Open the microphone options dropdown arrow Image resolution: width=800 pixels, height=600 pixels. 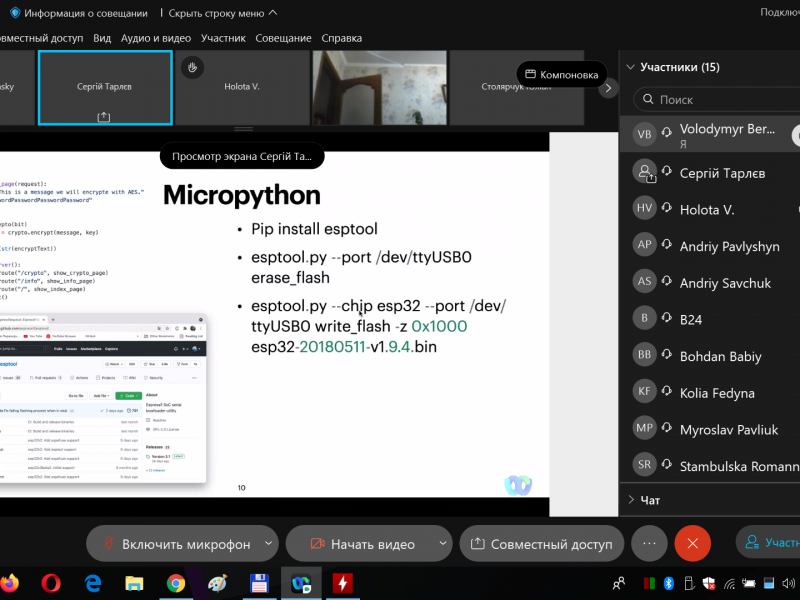[x=268, y=543]
